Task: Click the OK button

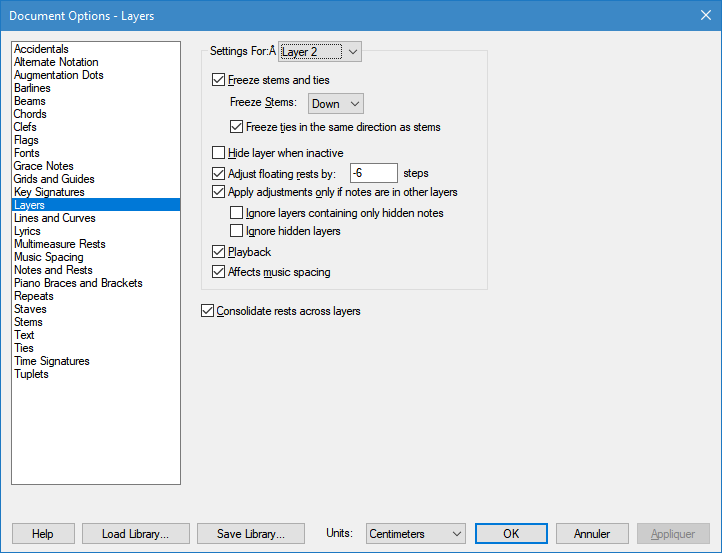Action: point(511,534)
